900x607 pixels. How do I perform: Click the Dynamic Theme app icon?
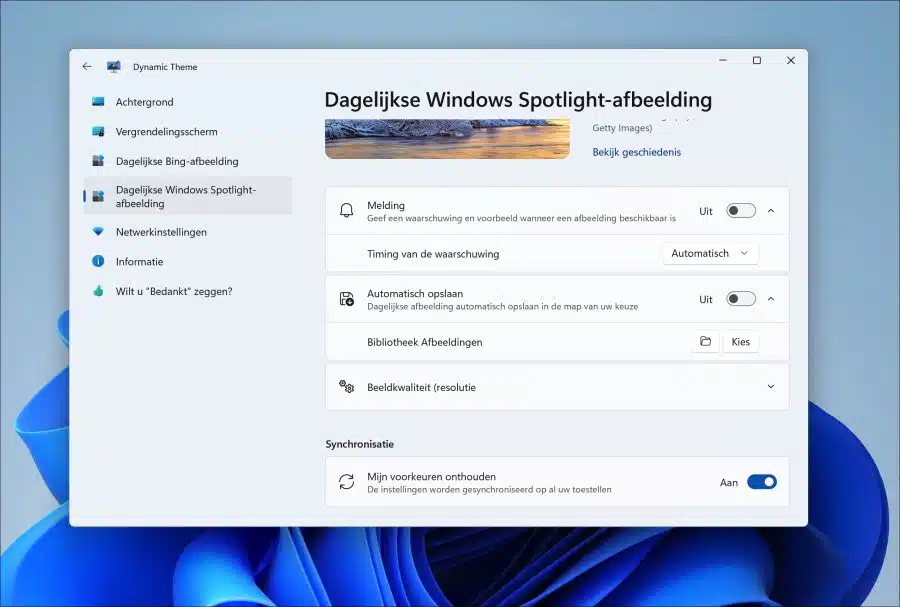[x=114, y=67]
